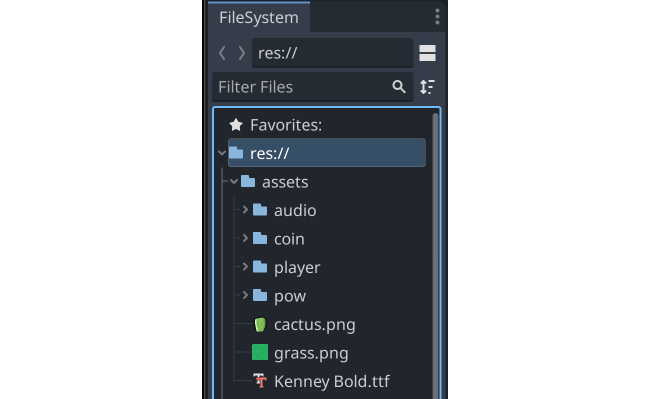Click the cactus.png thumbnail icon

tap(260, 324)
